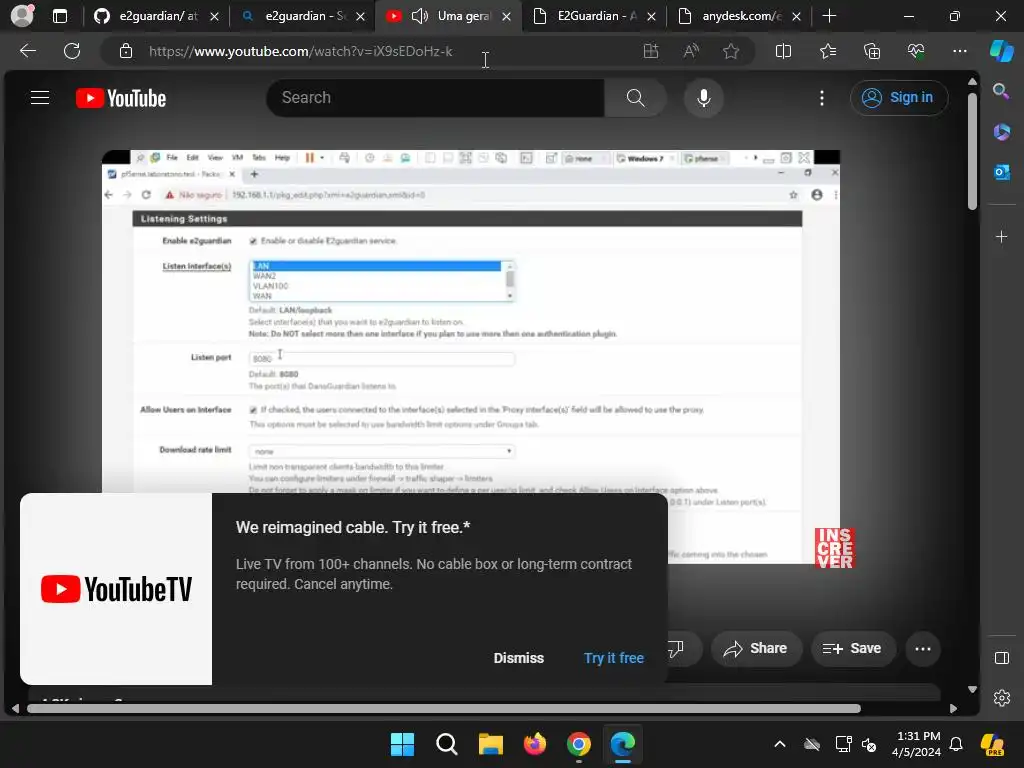This screenshot has width=1024, height=768.
Task: Click the video player area
Action: pyautogui.click(x=471, y=356)
